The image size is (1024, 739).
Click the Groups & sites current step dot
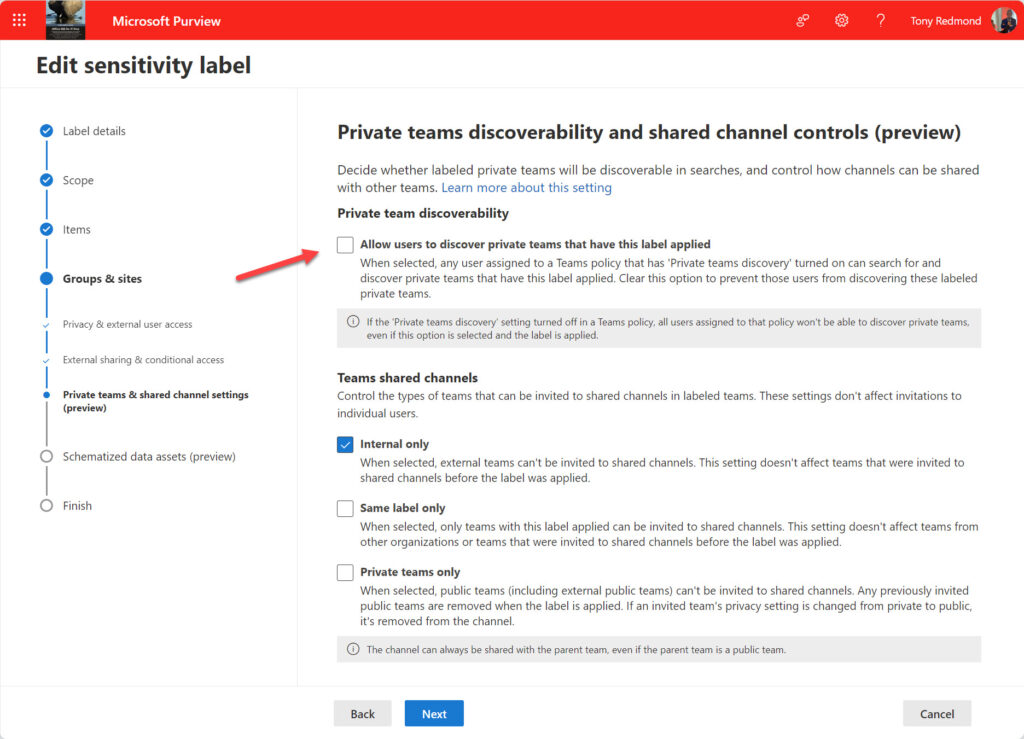point(46,279)
